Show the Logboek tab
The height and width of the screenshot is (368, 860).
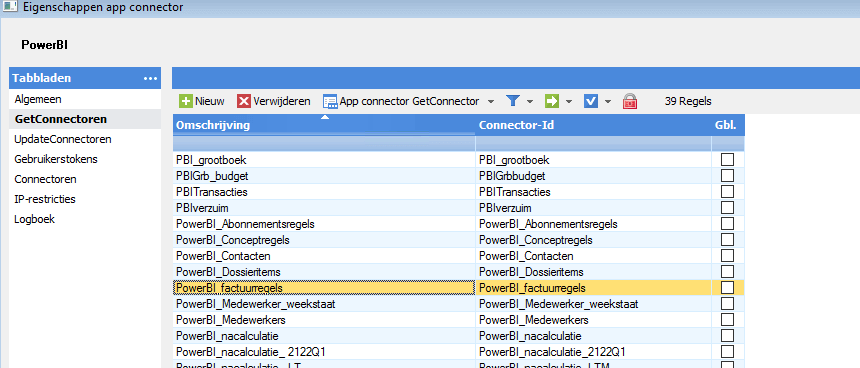(85, 219)
